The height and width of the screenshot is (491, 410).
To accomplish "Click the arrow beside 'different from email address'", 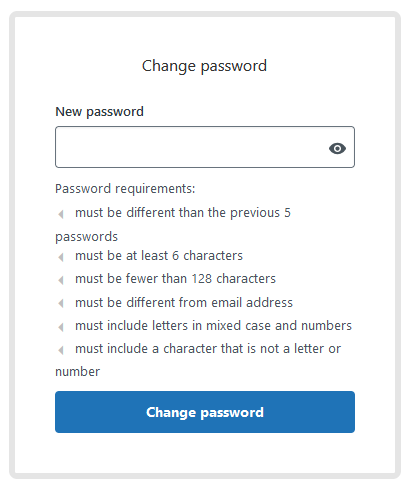I will click(x=61, y=303).
